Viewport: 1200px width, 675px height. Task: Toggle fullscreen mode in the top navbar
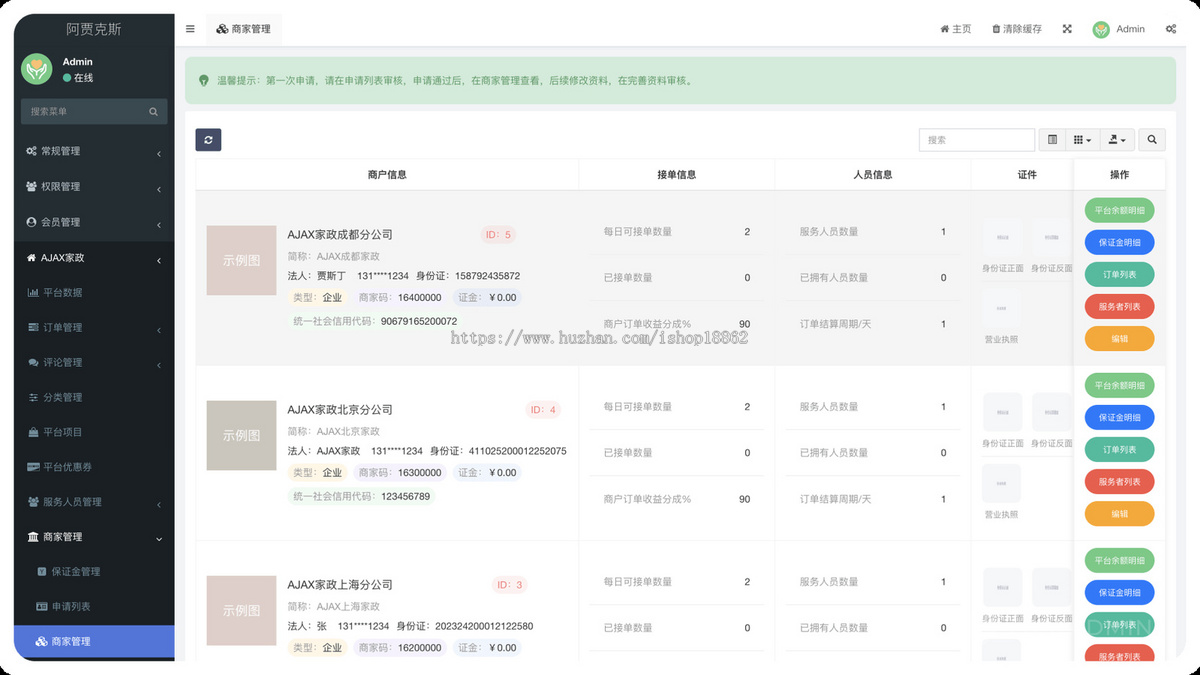tap(1066, 28)
